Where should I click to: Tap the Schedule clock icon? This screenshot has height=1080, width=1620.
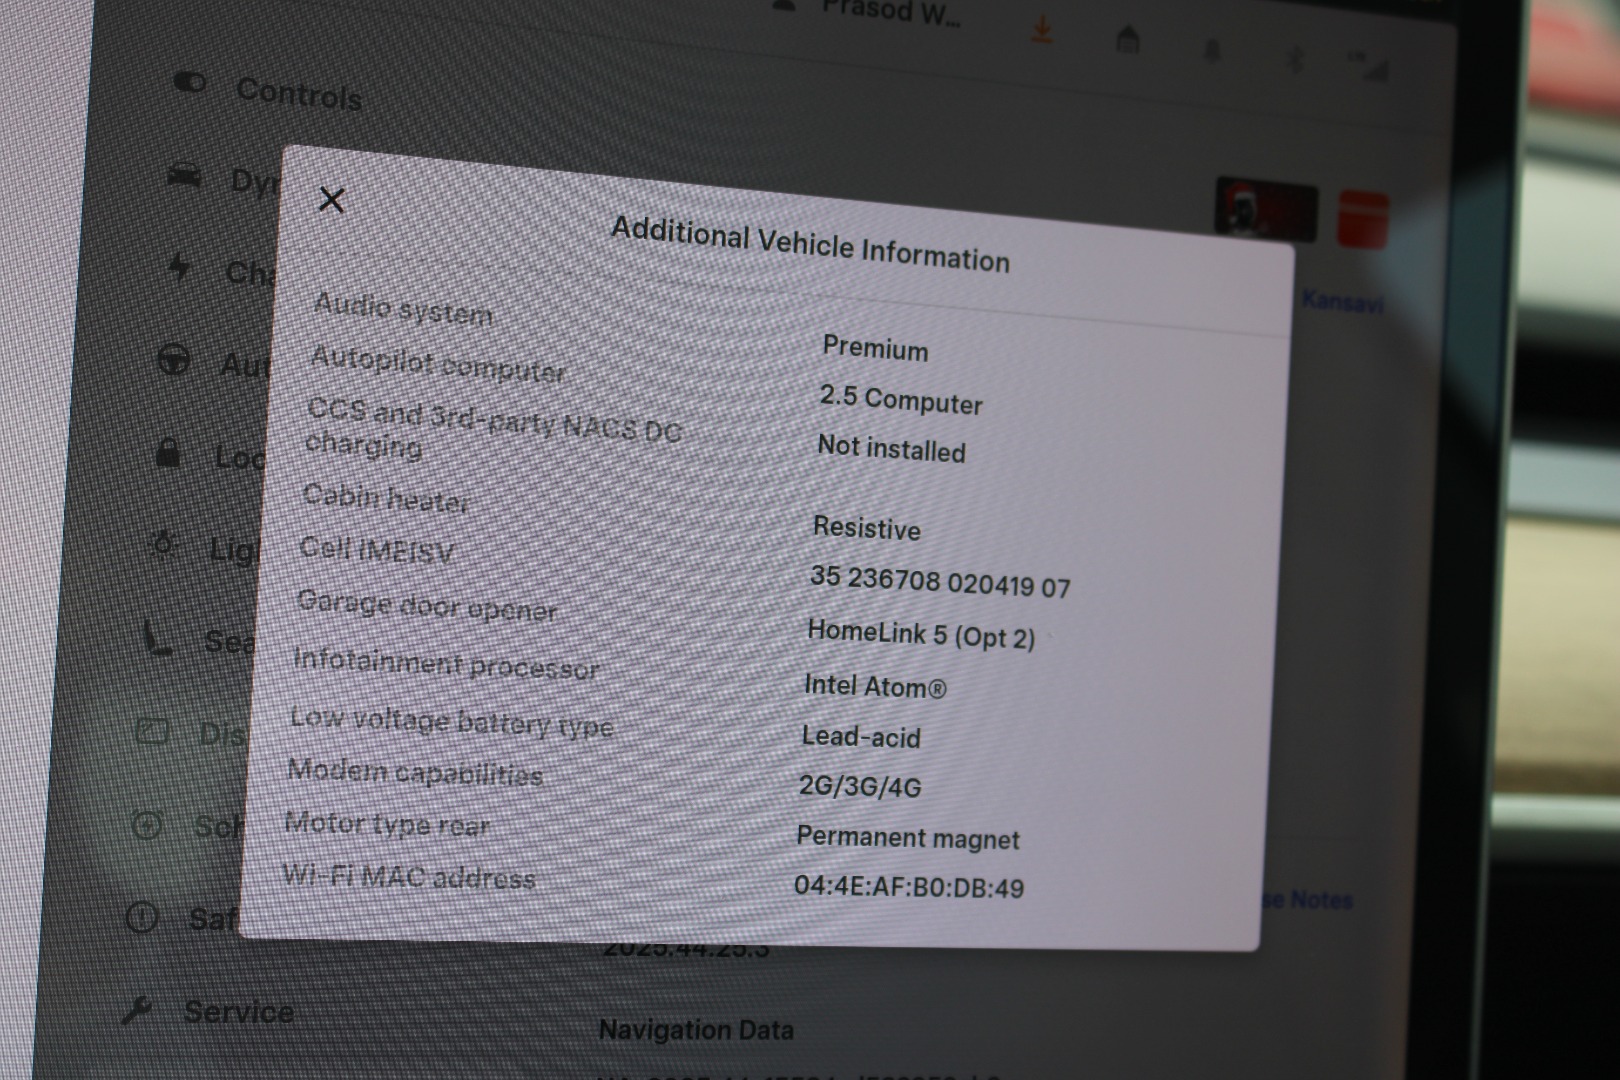coord(147,825)
